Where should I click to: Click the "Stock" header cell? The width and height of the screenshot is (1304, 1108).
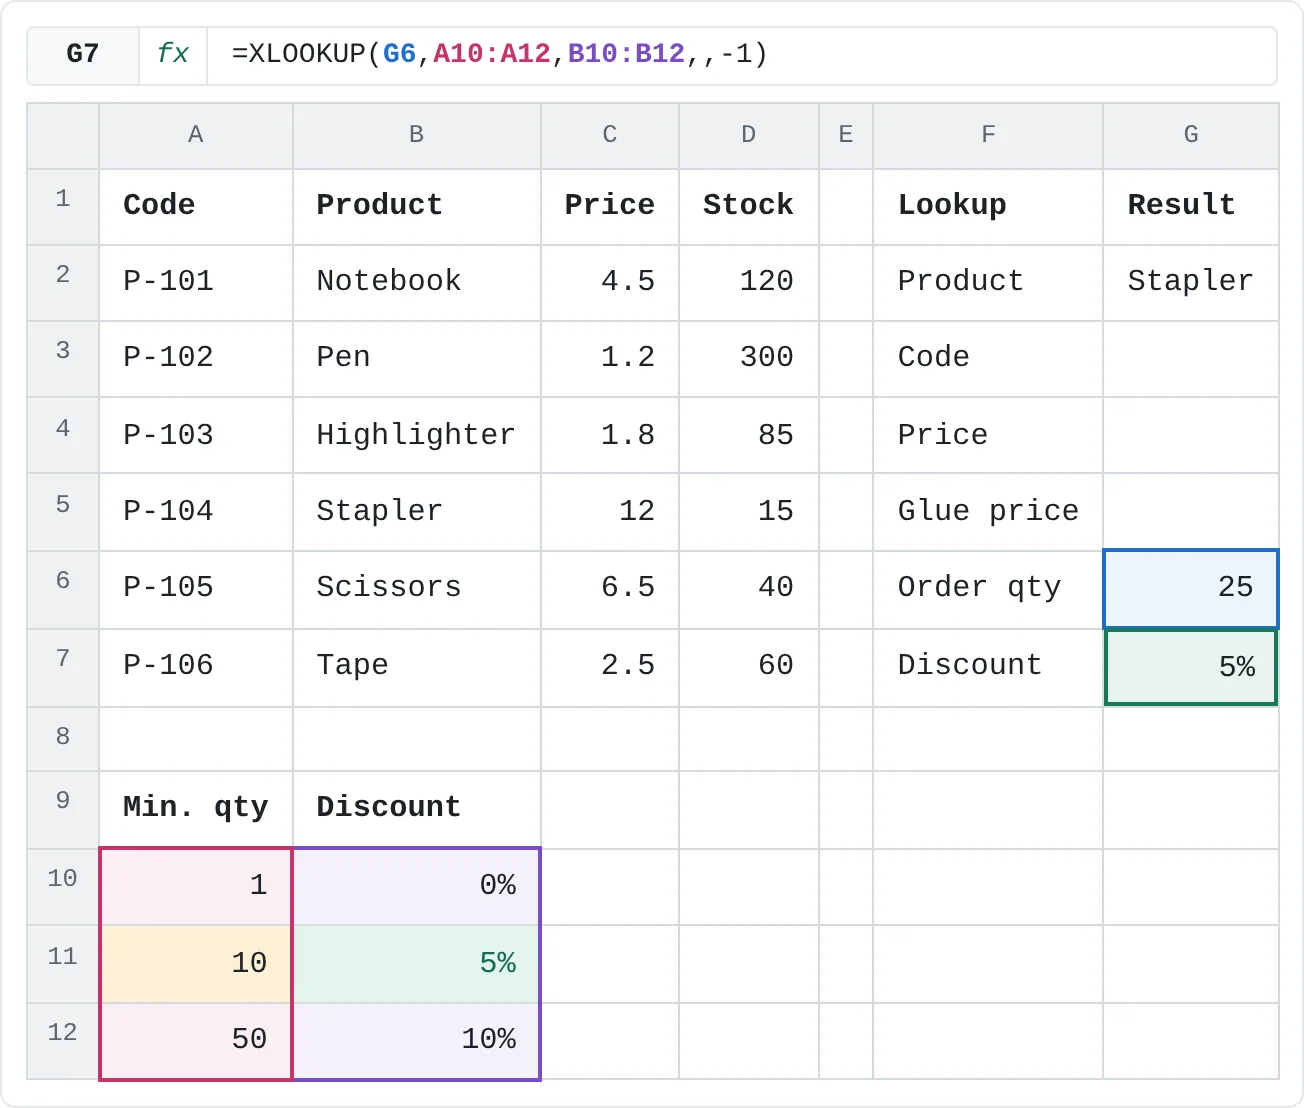point(749,207)
